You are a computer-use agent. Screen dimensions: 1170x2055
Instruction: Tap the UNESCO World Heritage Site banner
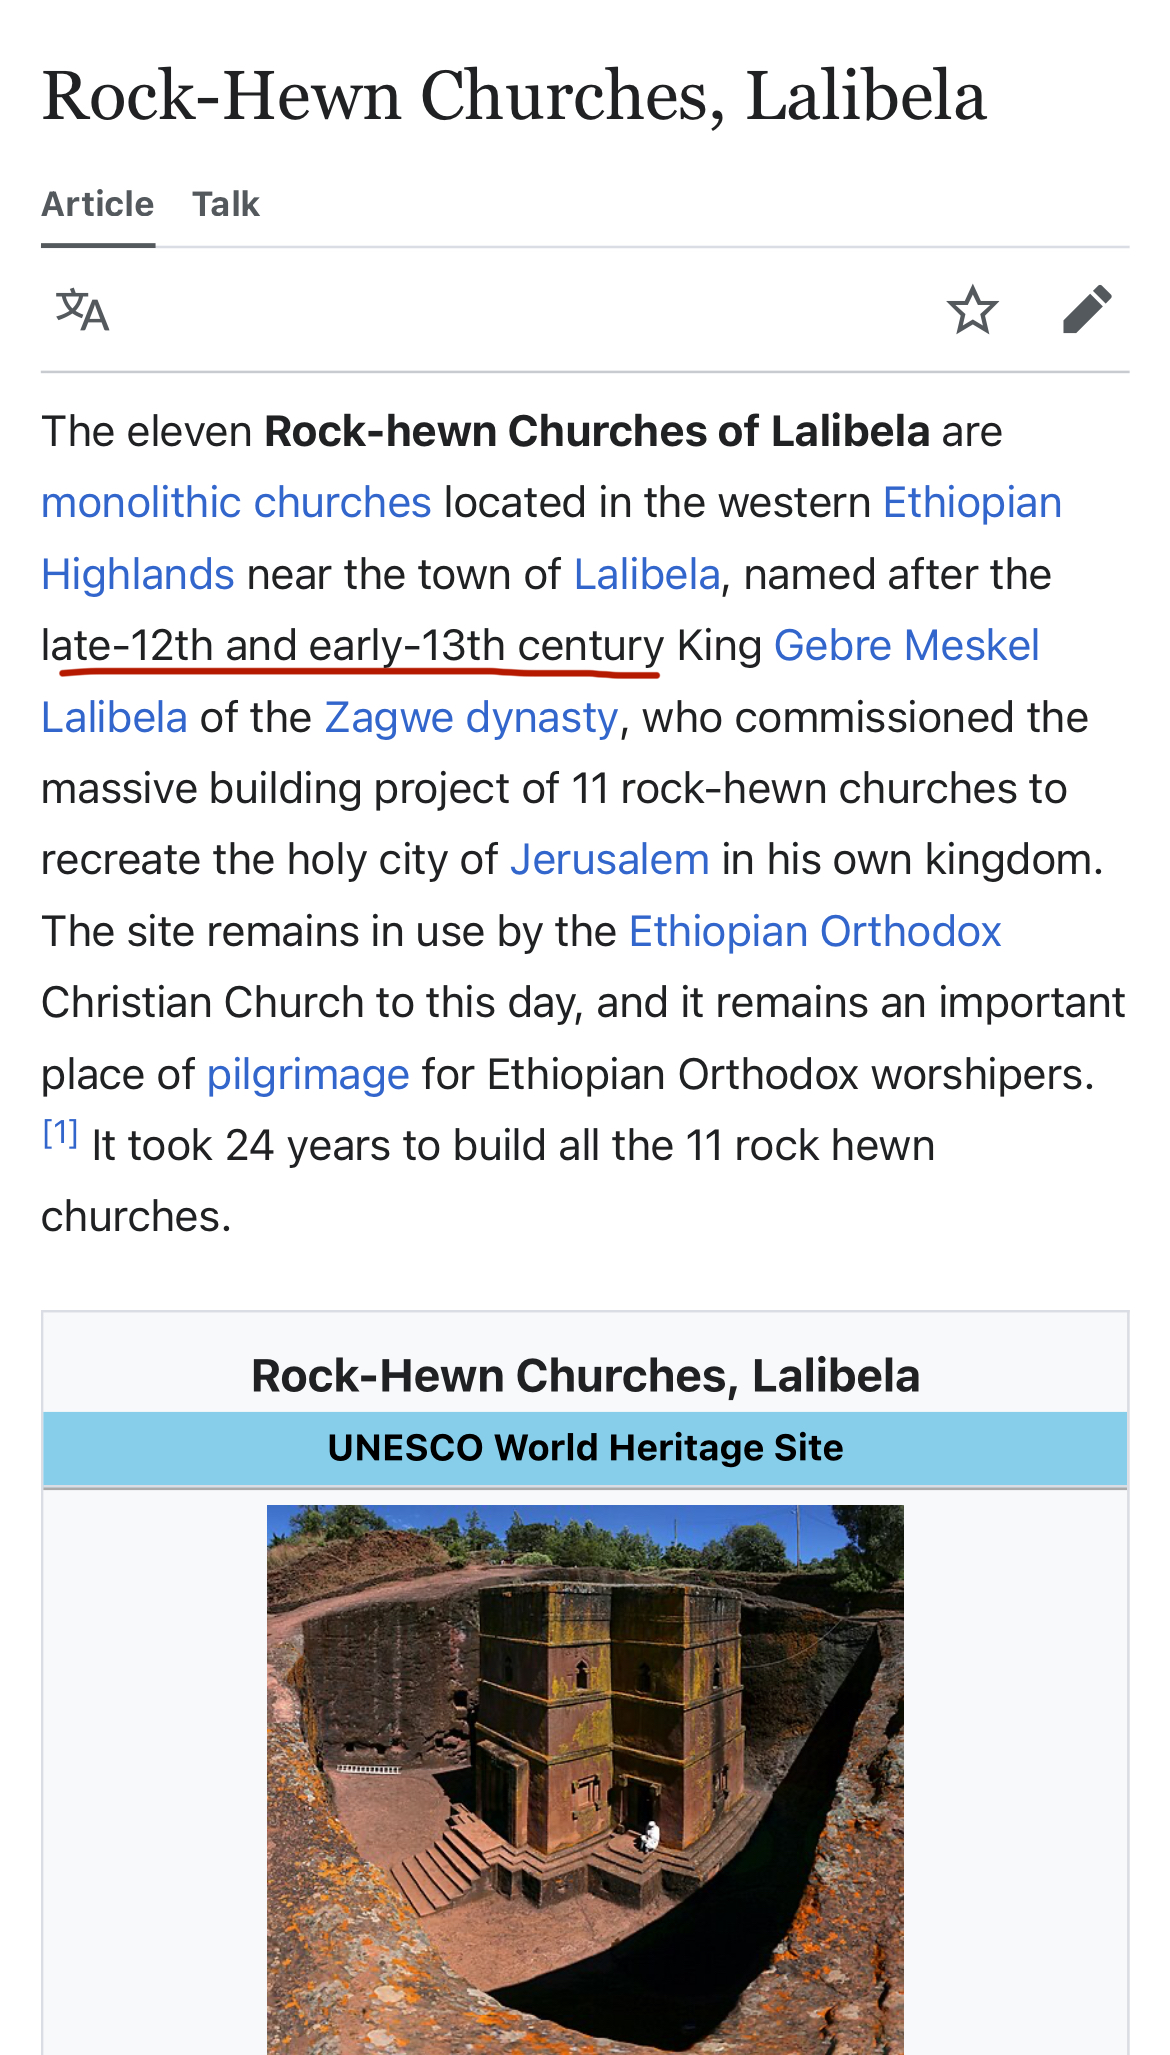coord(585,1448)
